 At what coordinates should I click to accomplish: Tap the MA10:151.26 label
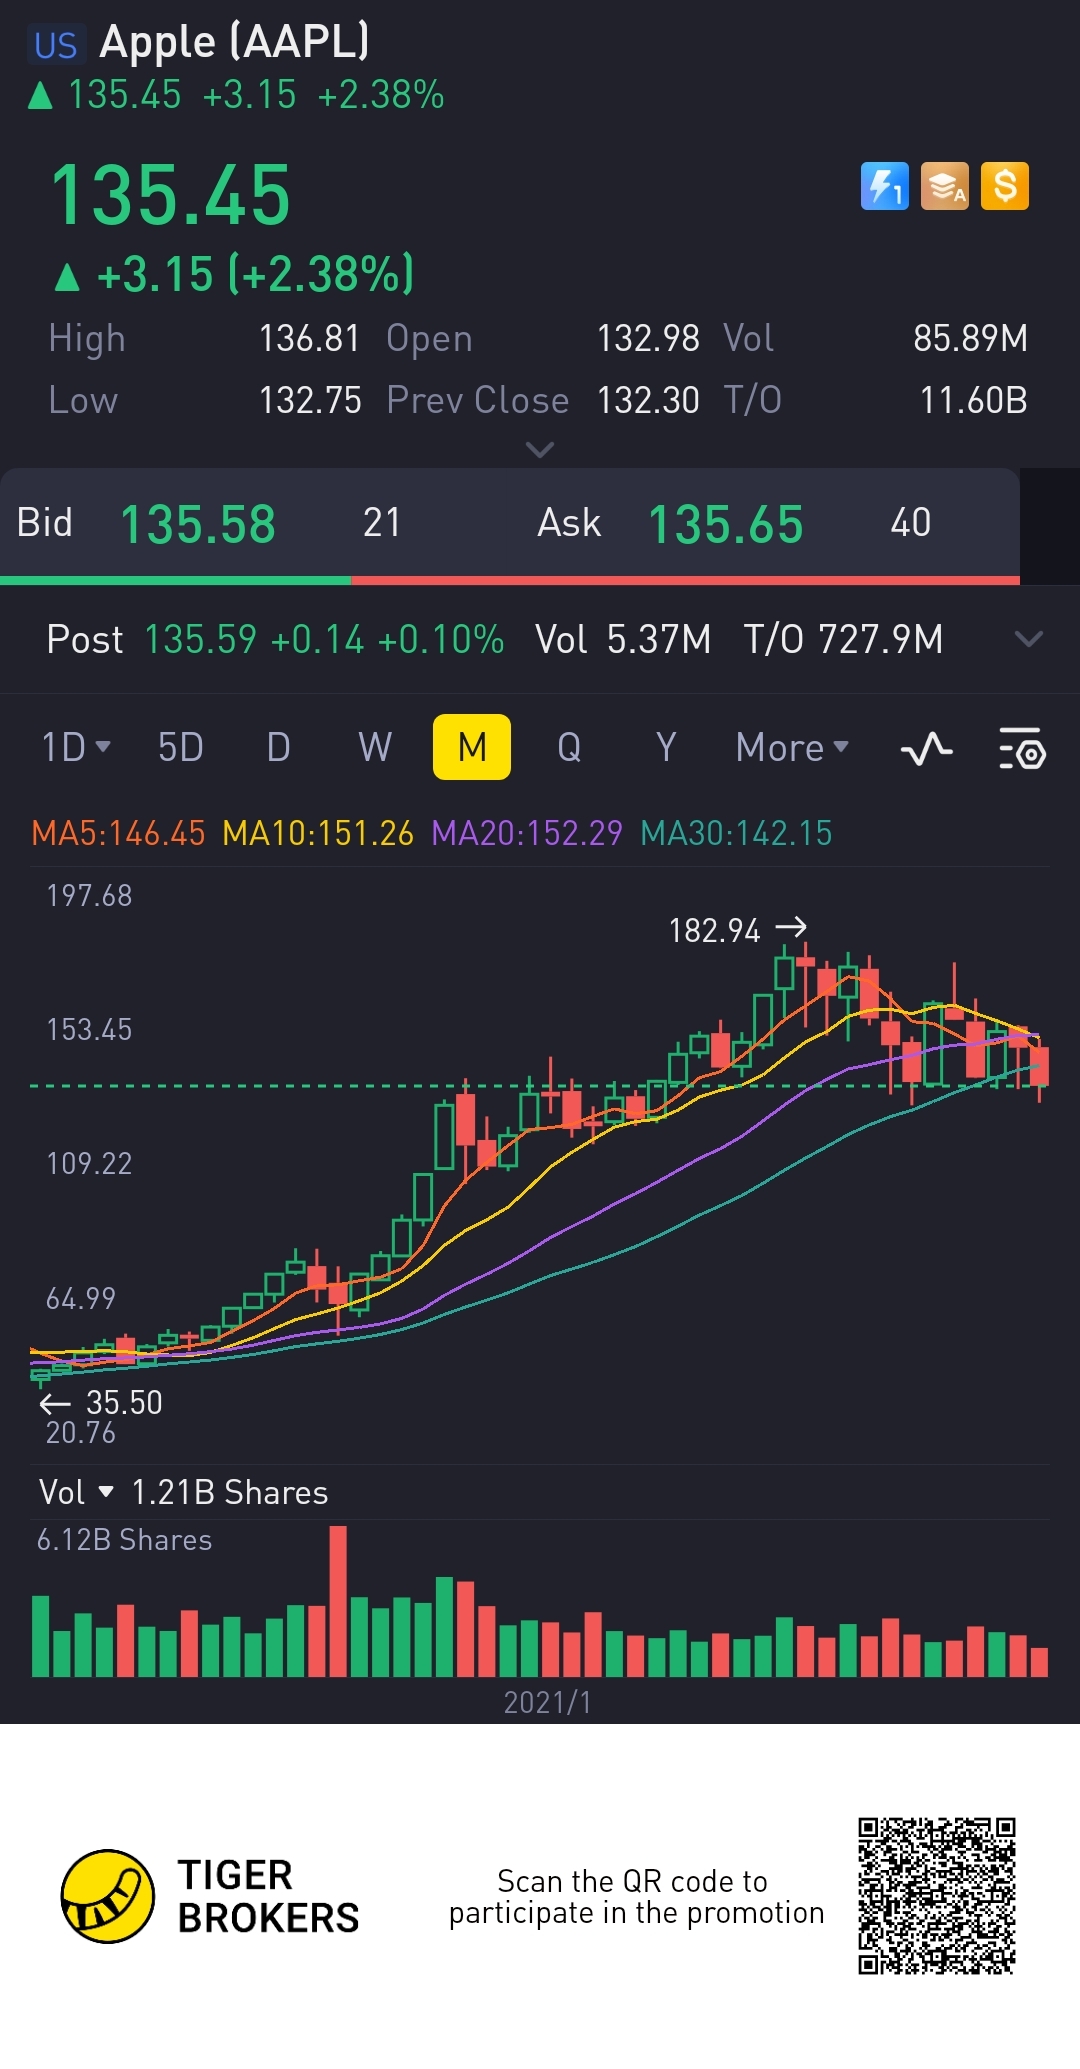318,833
